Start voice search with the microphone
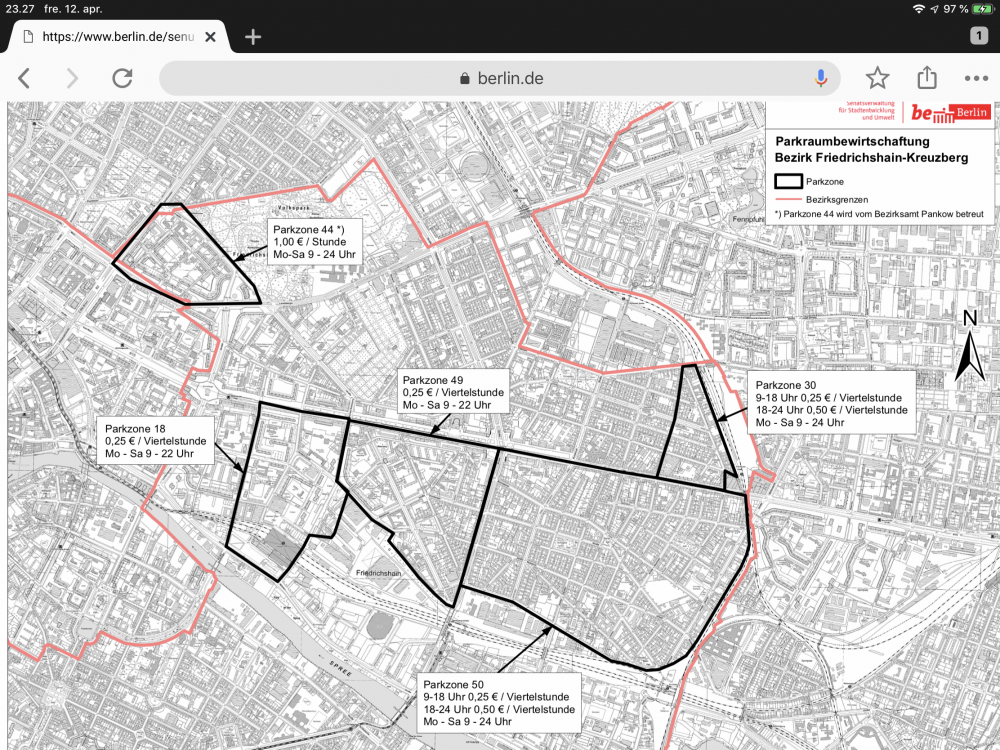Image resolution: width=1000 pixels, height=750 pixels. pyautogui.click(x=821, y=78)
